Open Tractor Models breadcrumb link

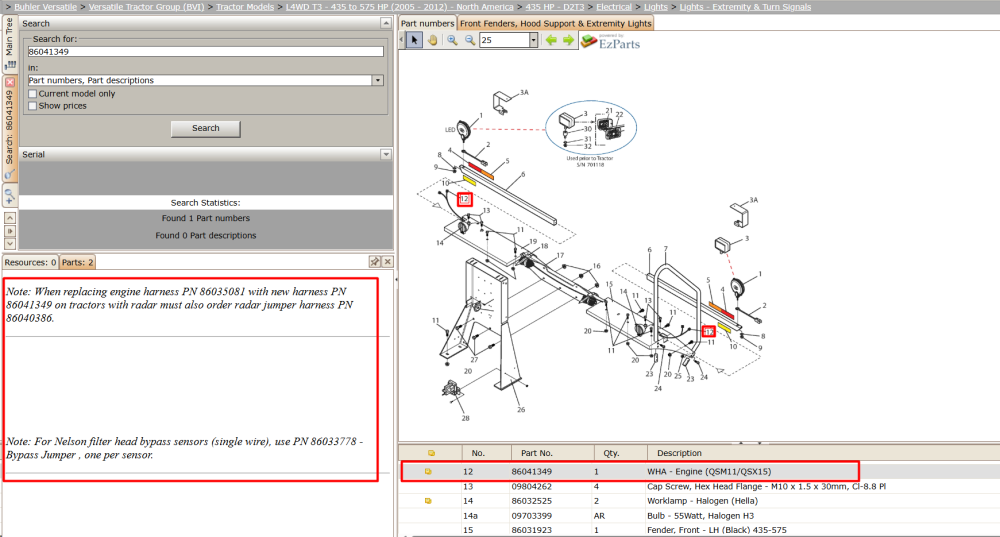[245, 6]
